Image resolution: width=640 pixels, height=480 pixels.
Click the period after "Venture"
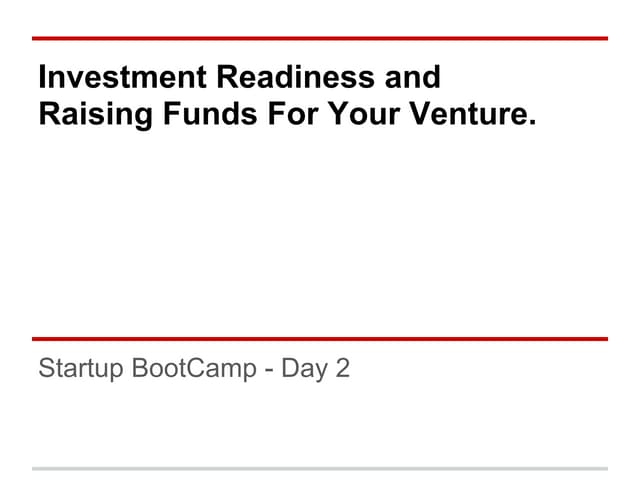click(531, 122)
